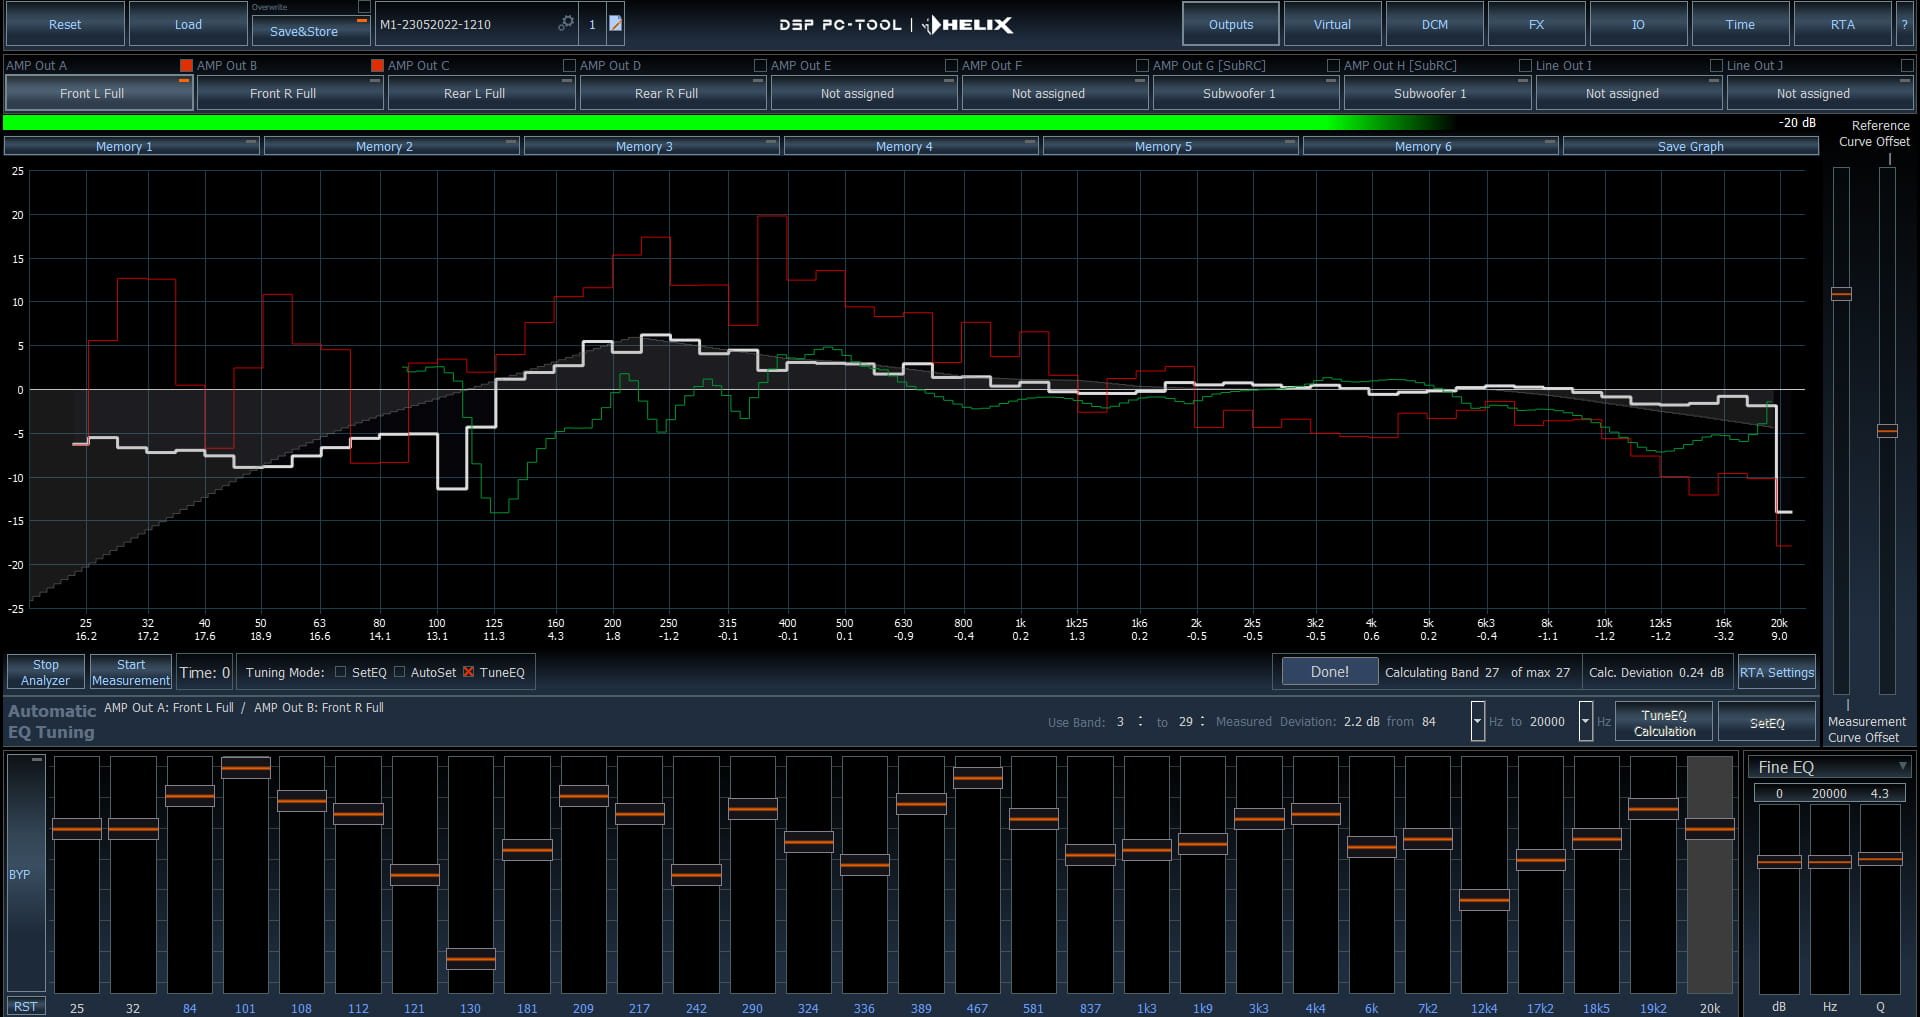This screenshot has height=1017, width=1920.
Task: Click the gear icon next to the setup name
Action: [566, 24]
